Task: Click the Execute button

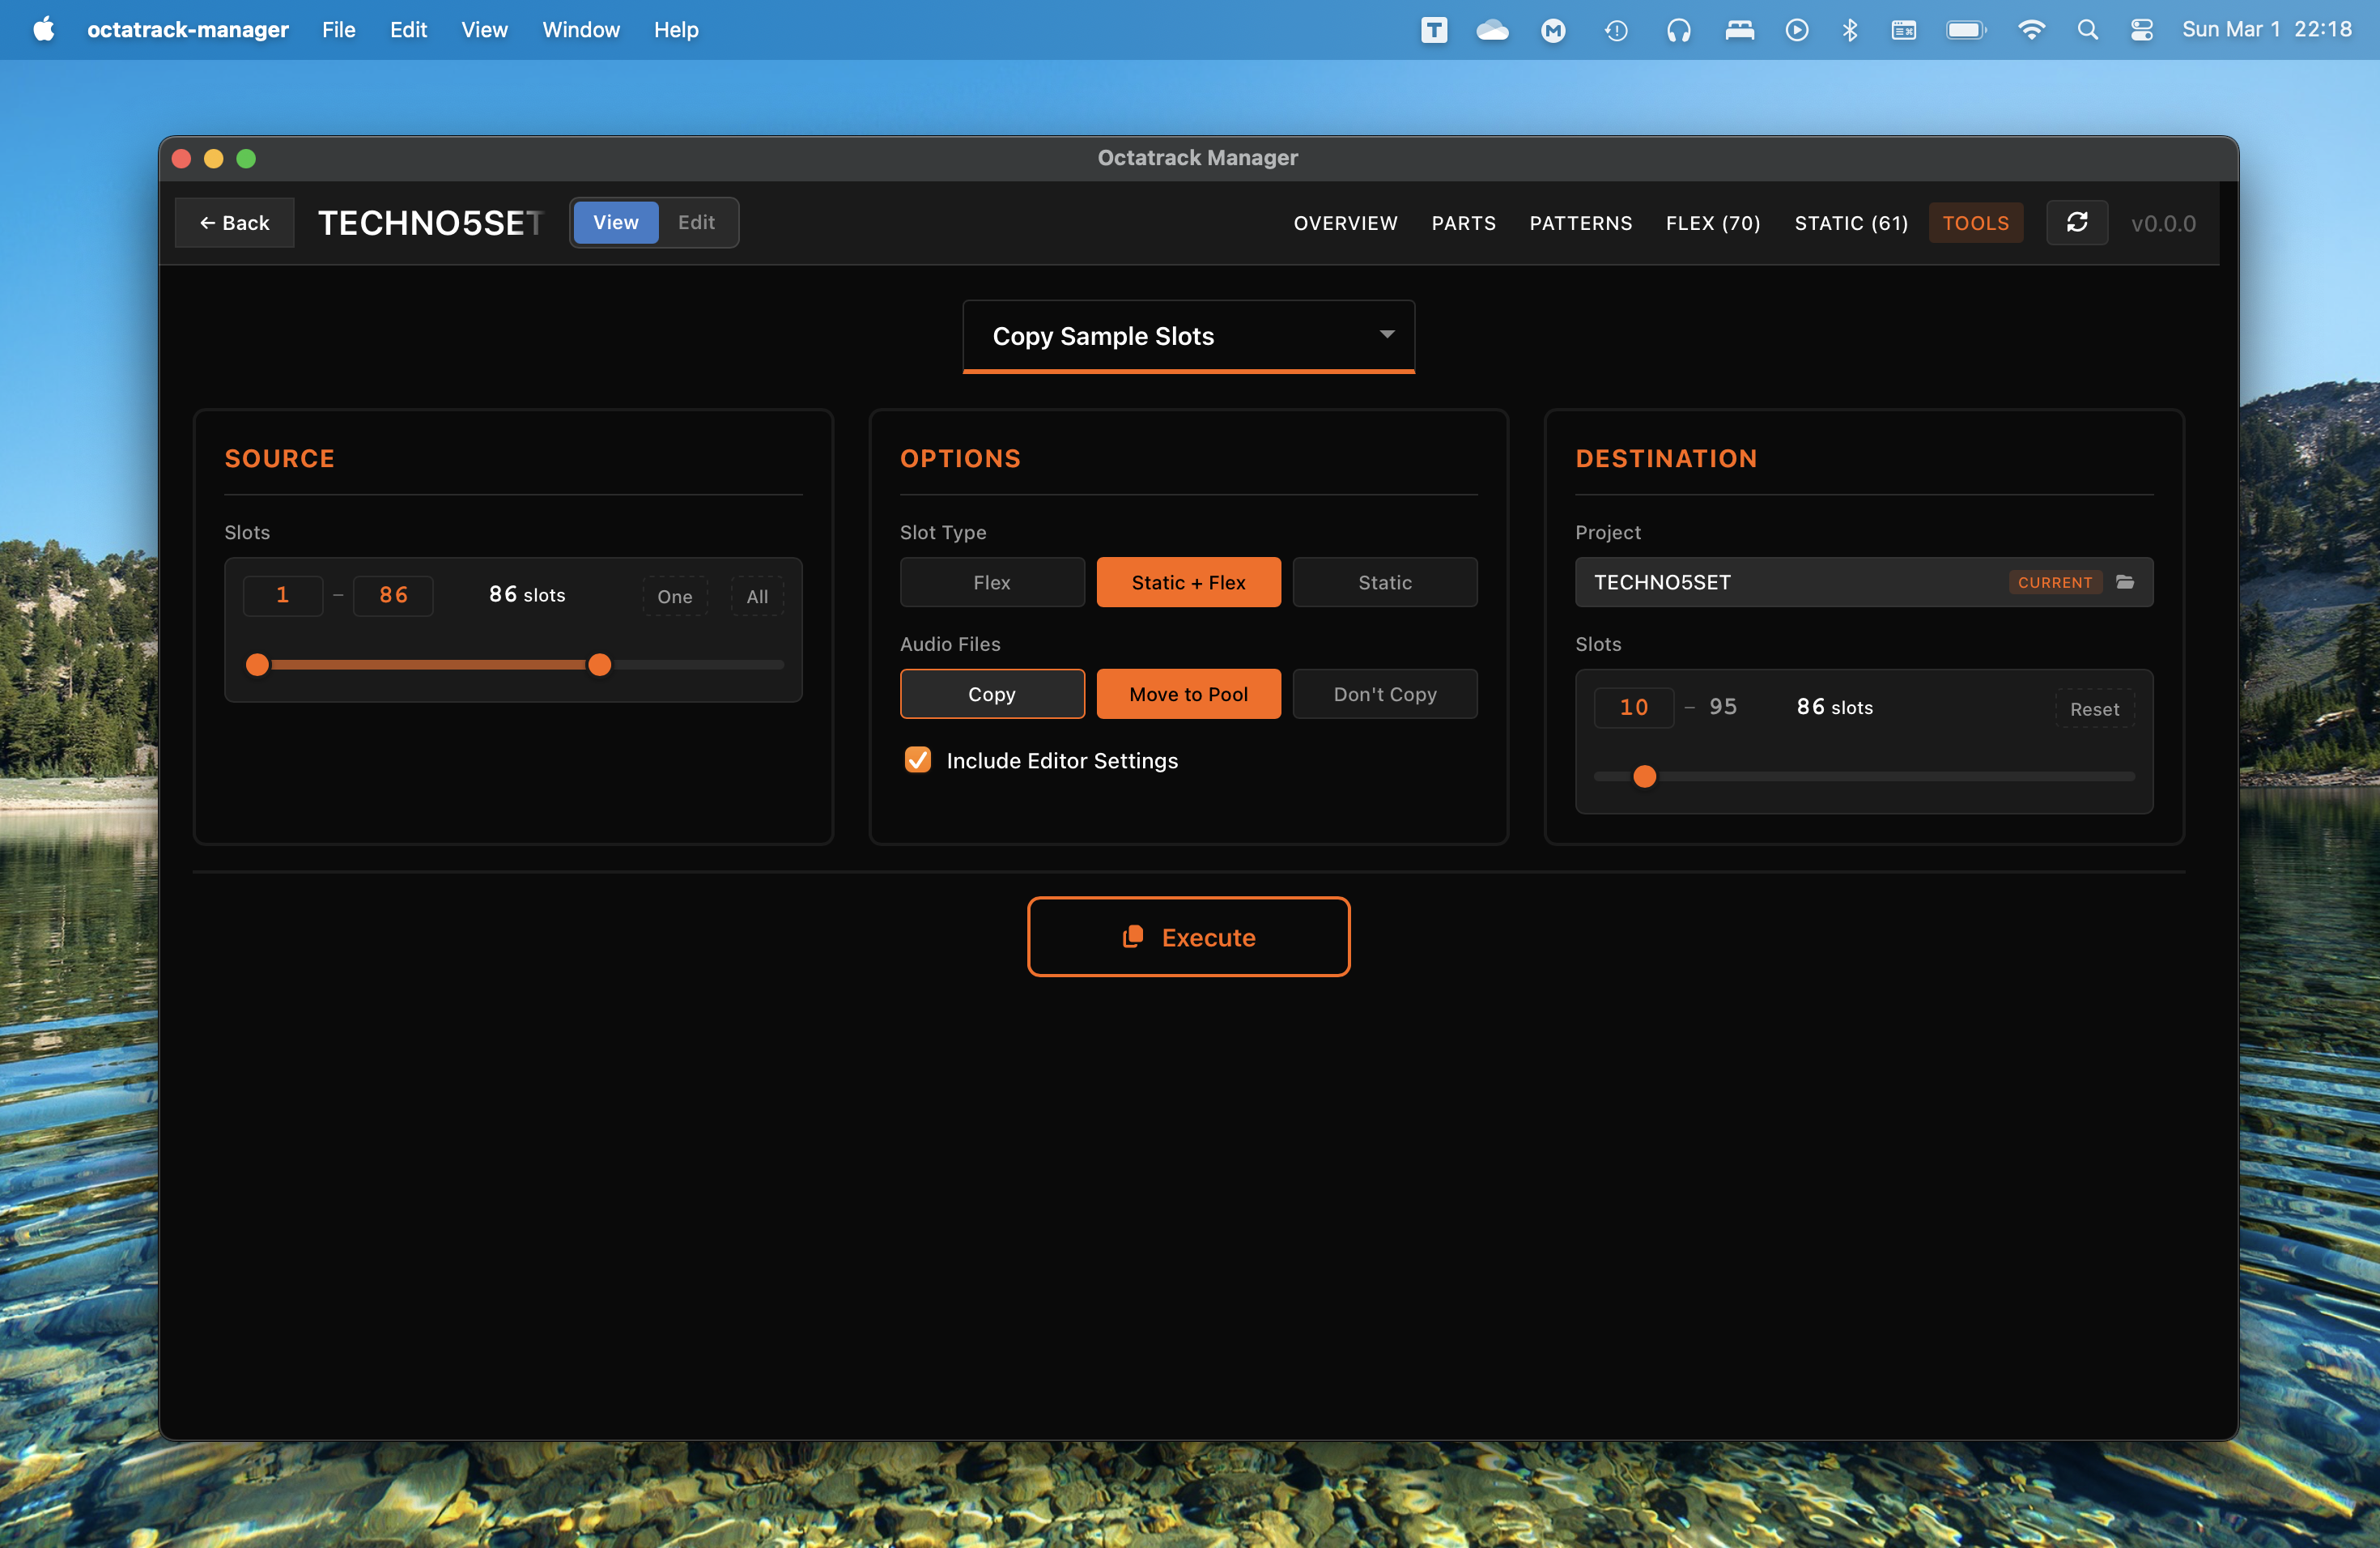Action: tap(1188, 937)
